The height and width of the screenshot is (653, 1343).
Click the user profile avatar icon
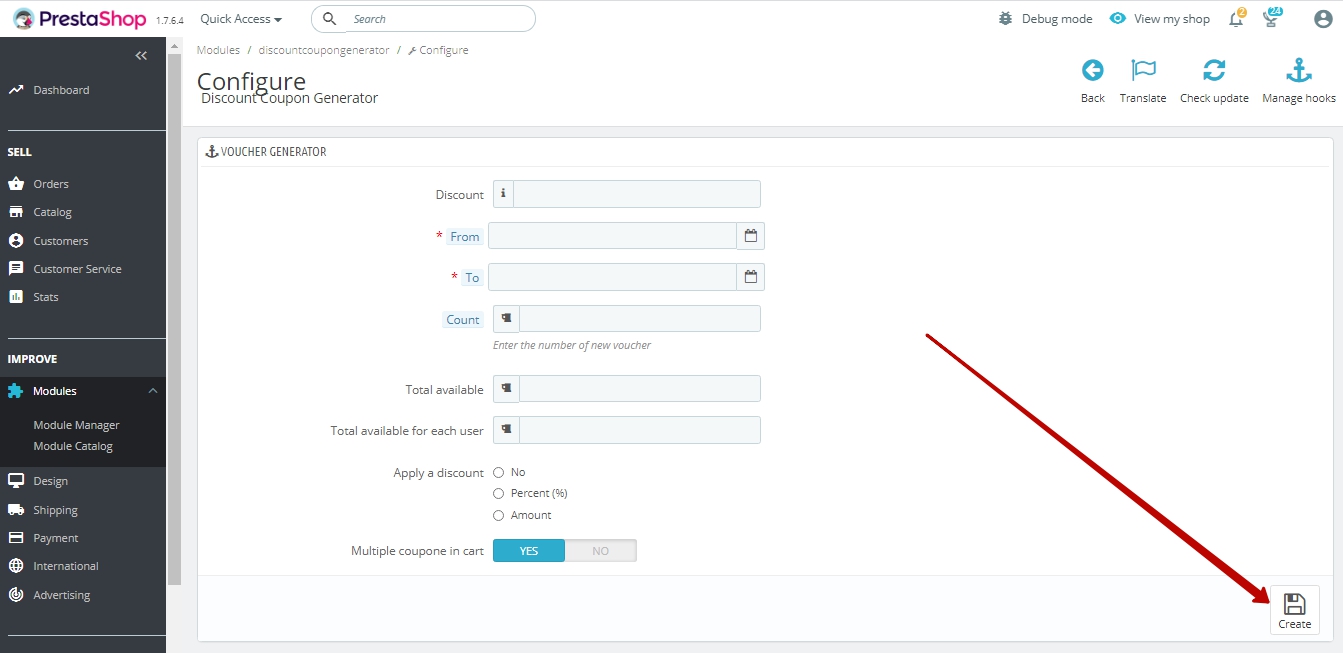1323,19
